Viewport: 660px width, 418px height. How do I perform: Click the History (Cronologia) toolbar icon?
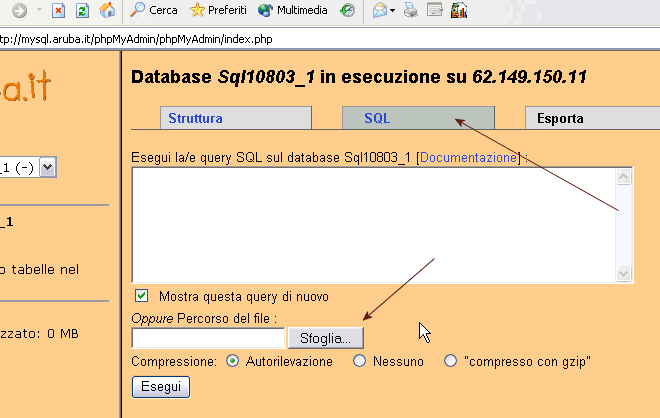click(347, 11)
